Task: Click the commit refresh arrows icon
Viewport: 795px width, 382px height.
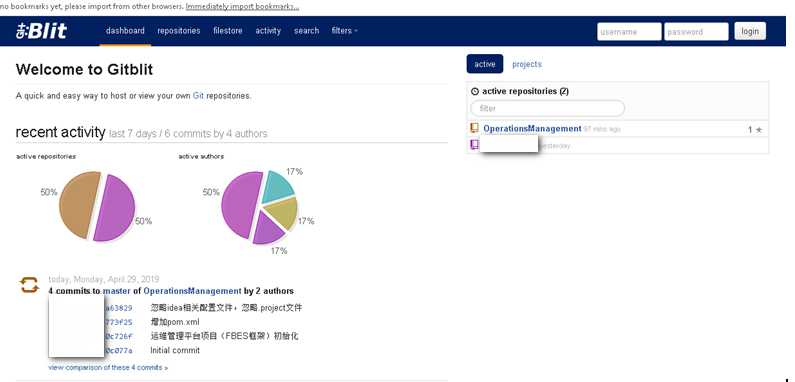Action: coord(29,285)
